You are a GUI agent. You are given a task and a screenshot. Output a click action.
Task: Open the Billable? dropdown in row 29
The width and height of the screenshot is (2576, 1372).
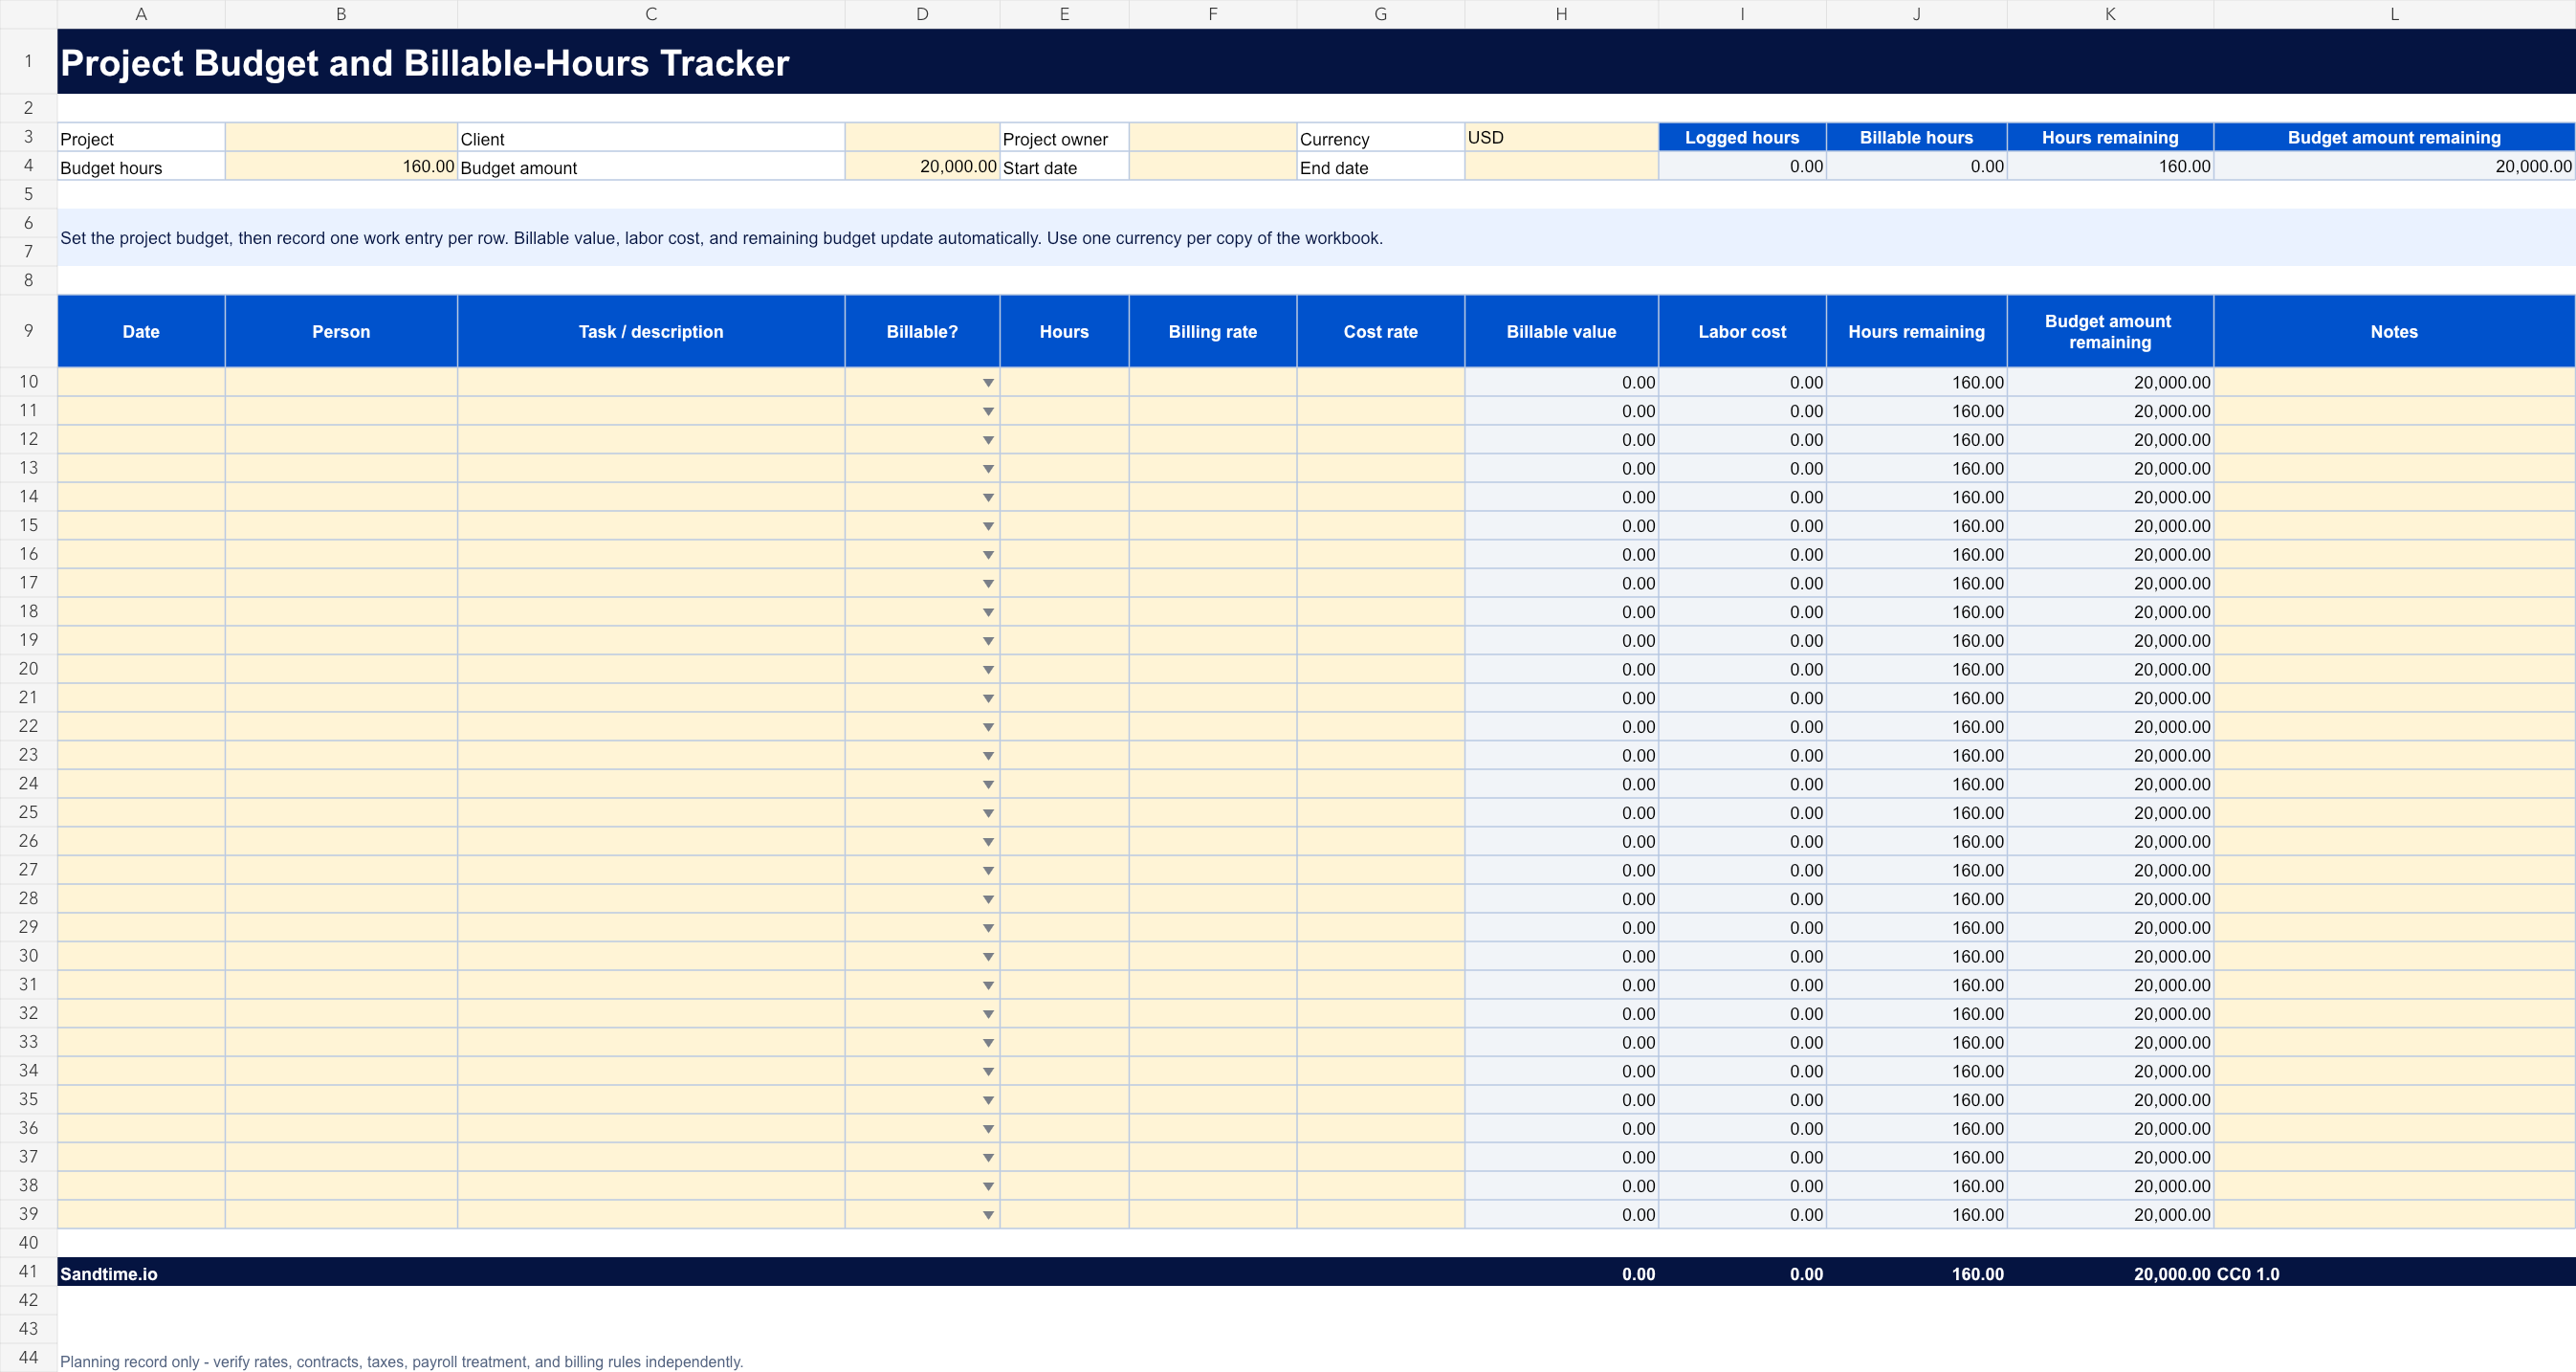pyautogui.click(x=987, y=929)
